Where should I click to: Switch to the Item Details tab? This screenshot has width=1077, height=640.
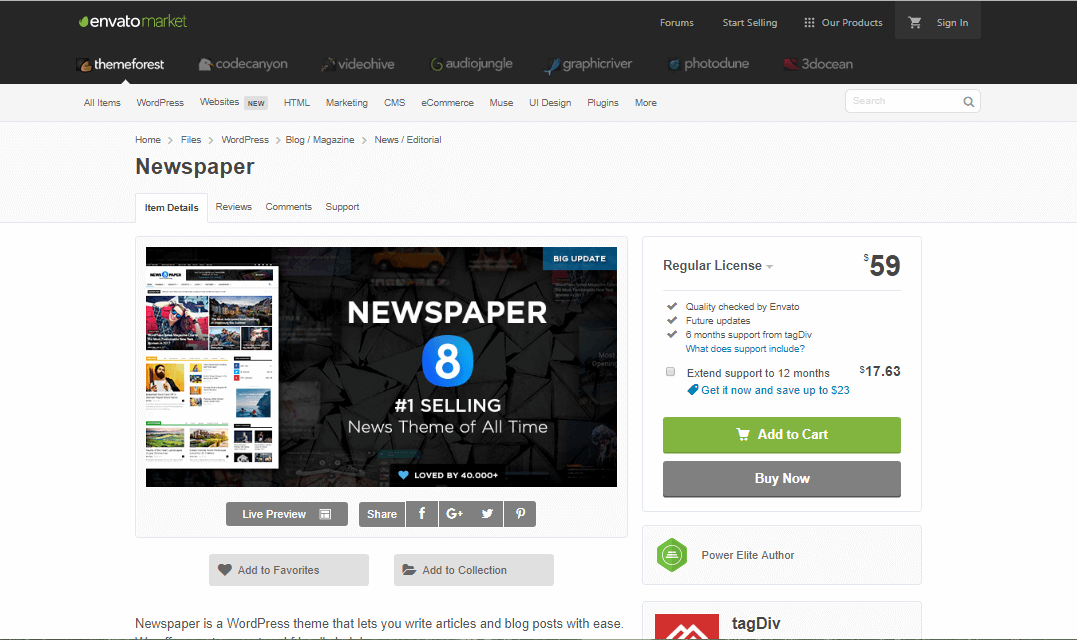tap(172, 207)
